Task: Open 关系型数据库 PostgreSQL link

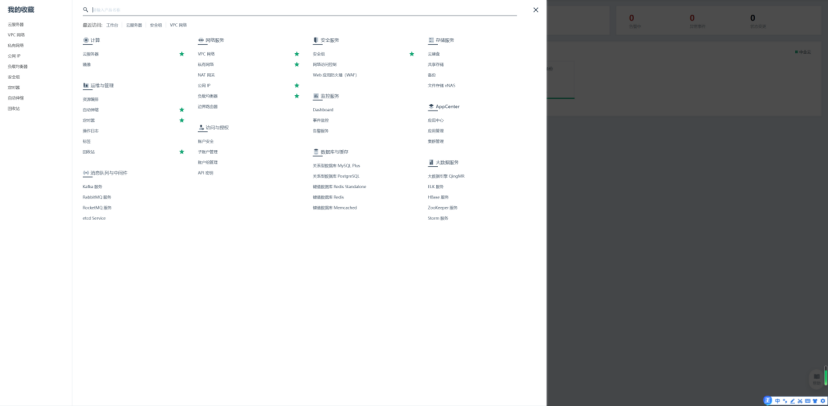Action: coord(336,176)
